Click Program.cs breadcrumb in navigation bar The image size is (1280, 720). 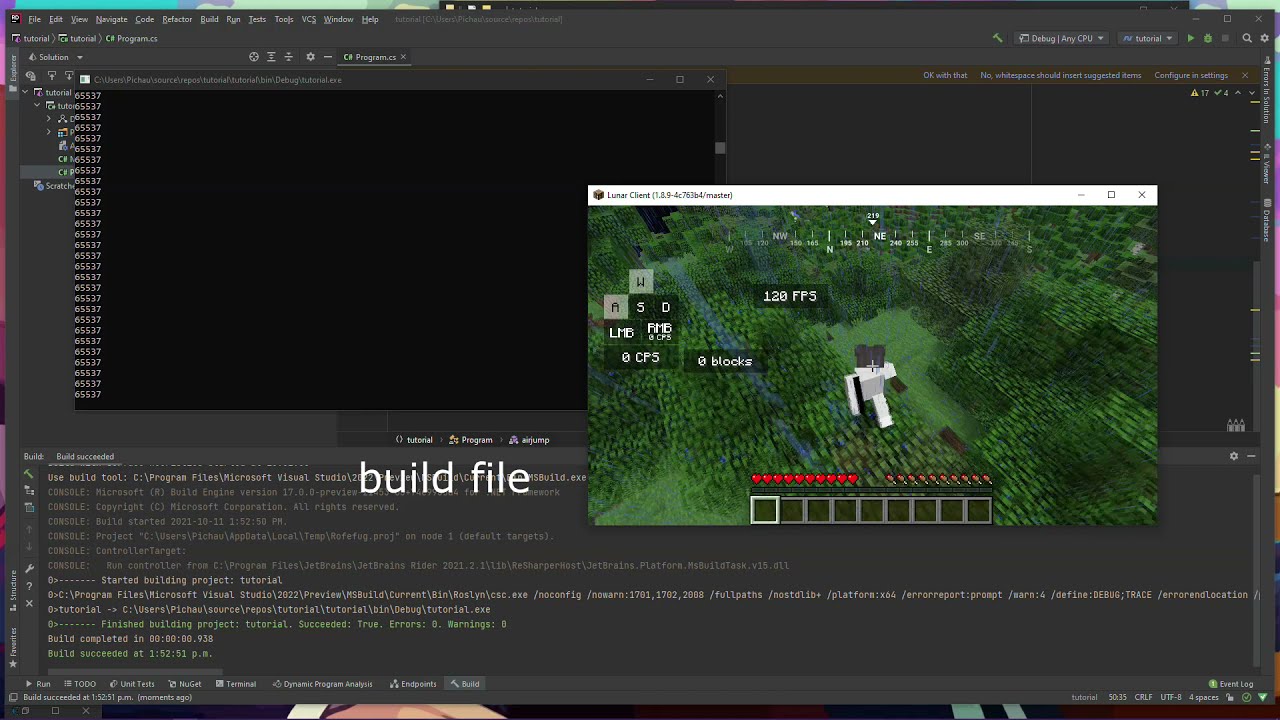tap(131, 38)
